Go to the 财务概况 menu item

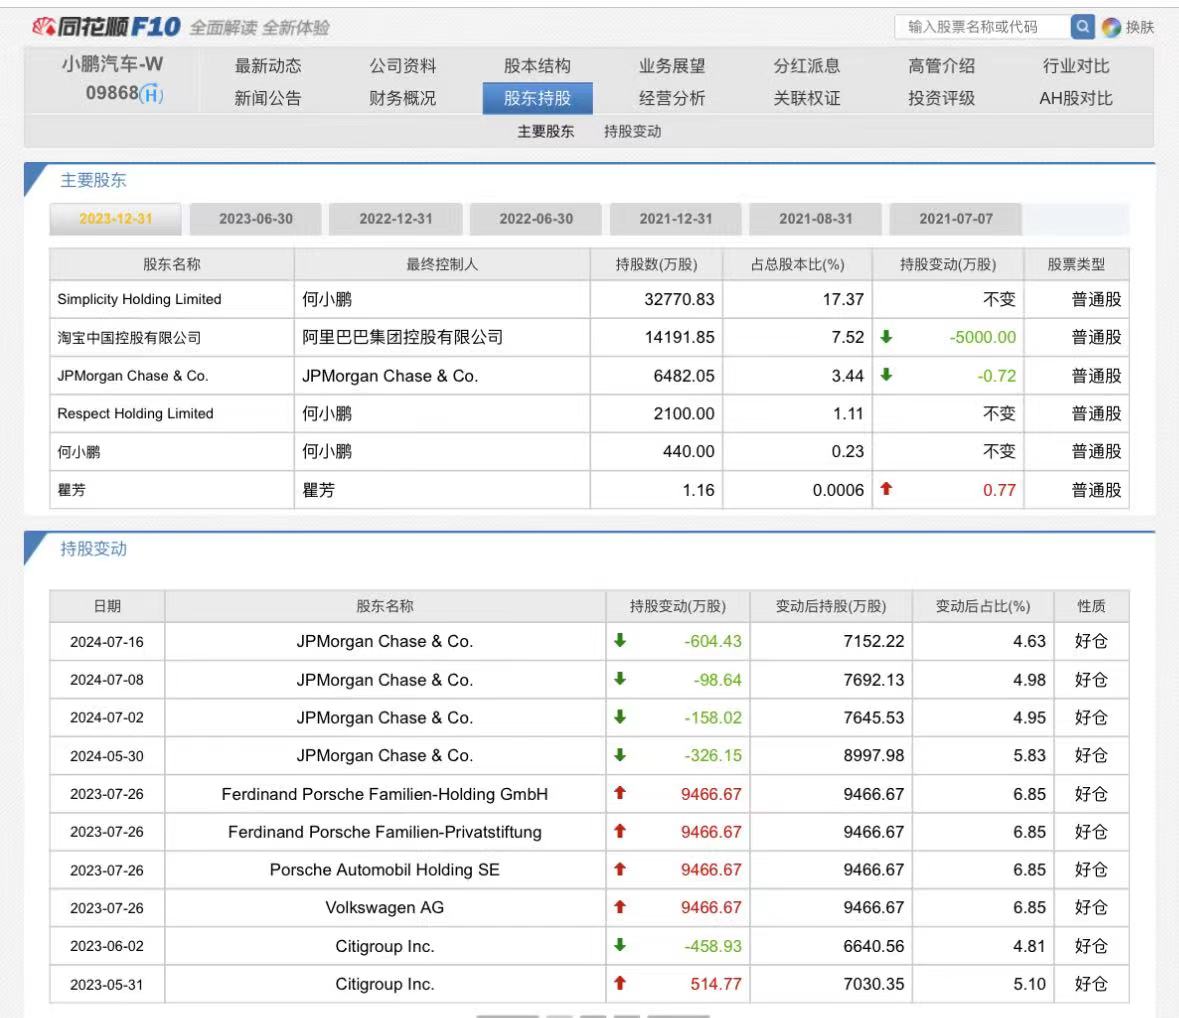click(402, 98)
